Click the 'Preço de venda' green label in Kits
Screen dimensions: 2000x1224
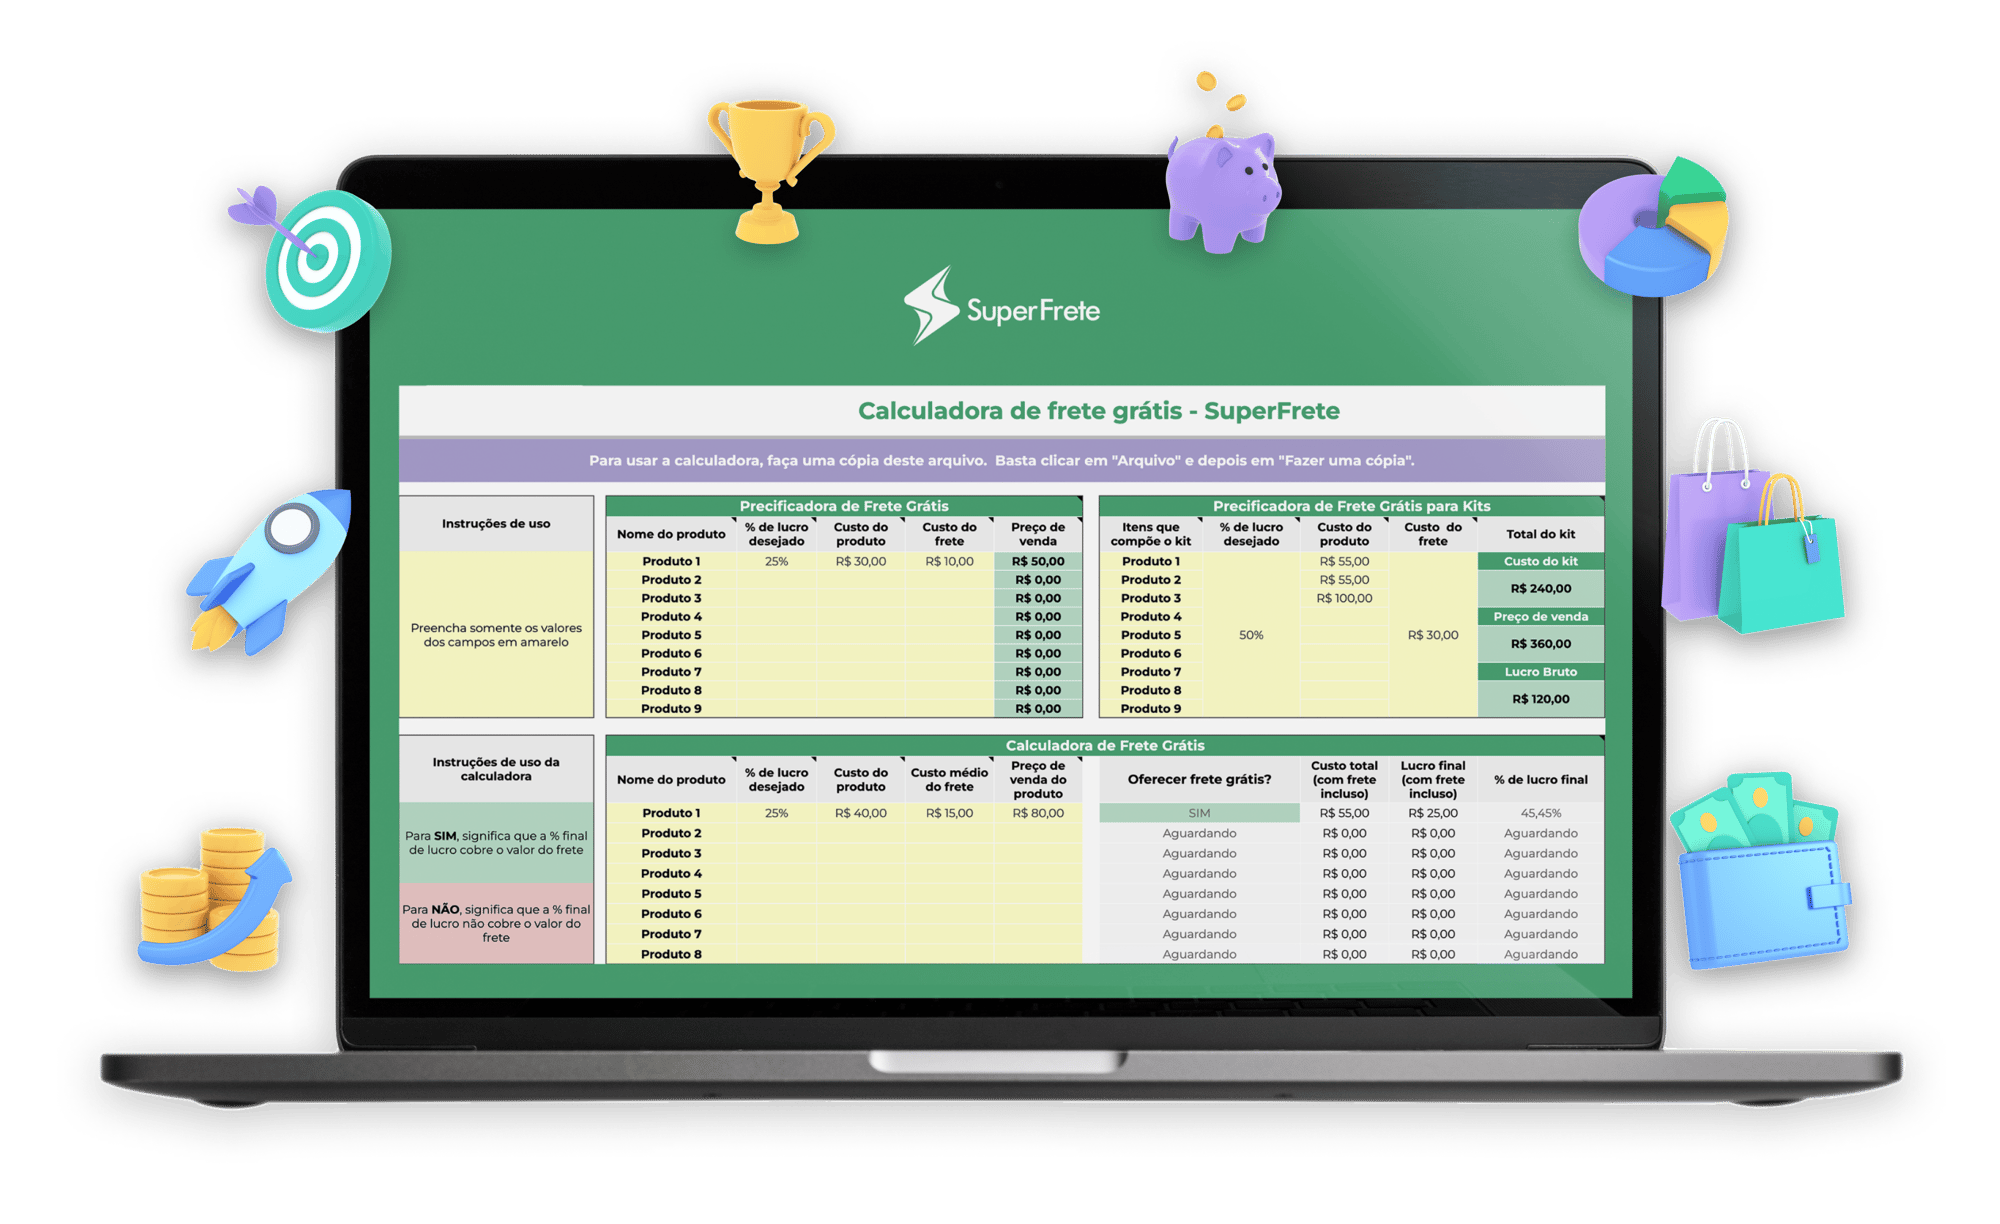pos(1540,617)
